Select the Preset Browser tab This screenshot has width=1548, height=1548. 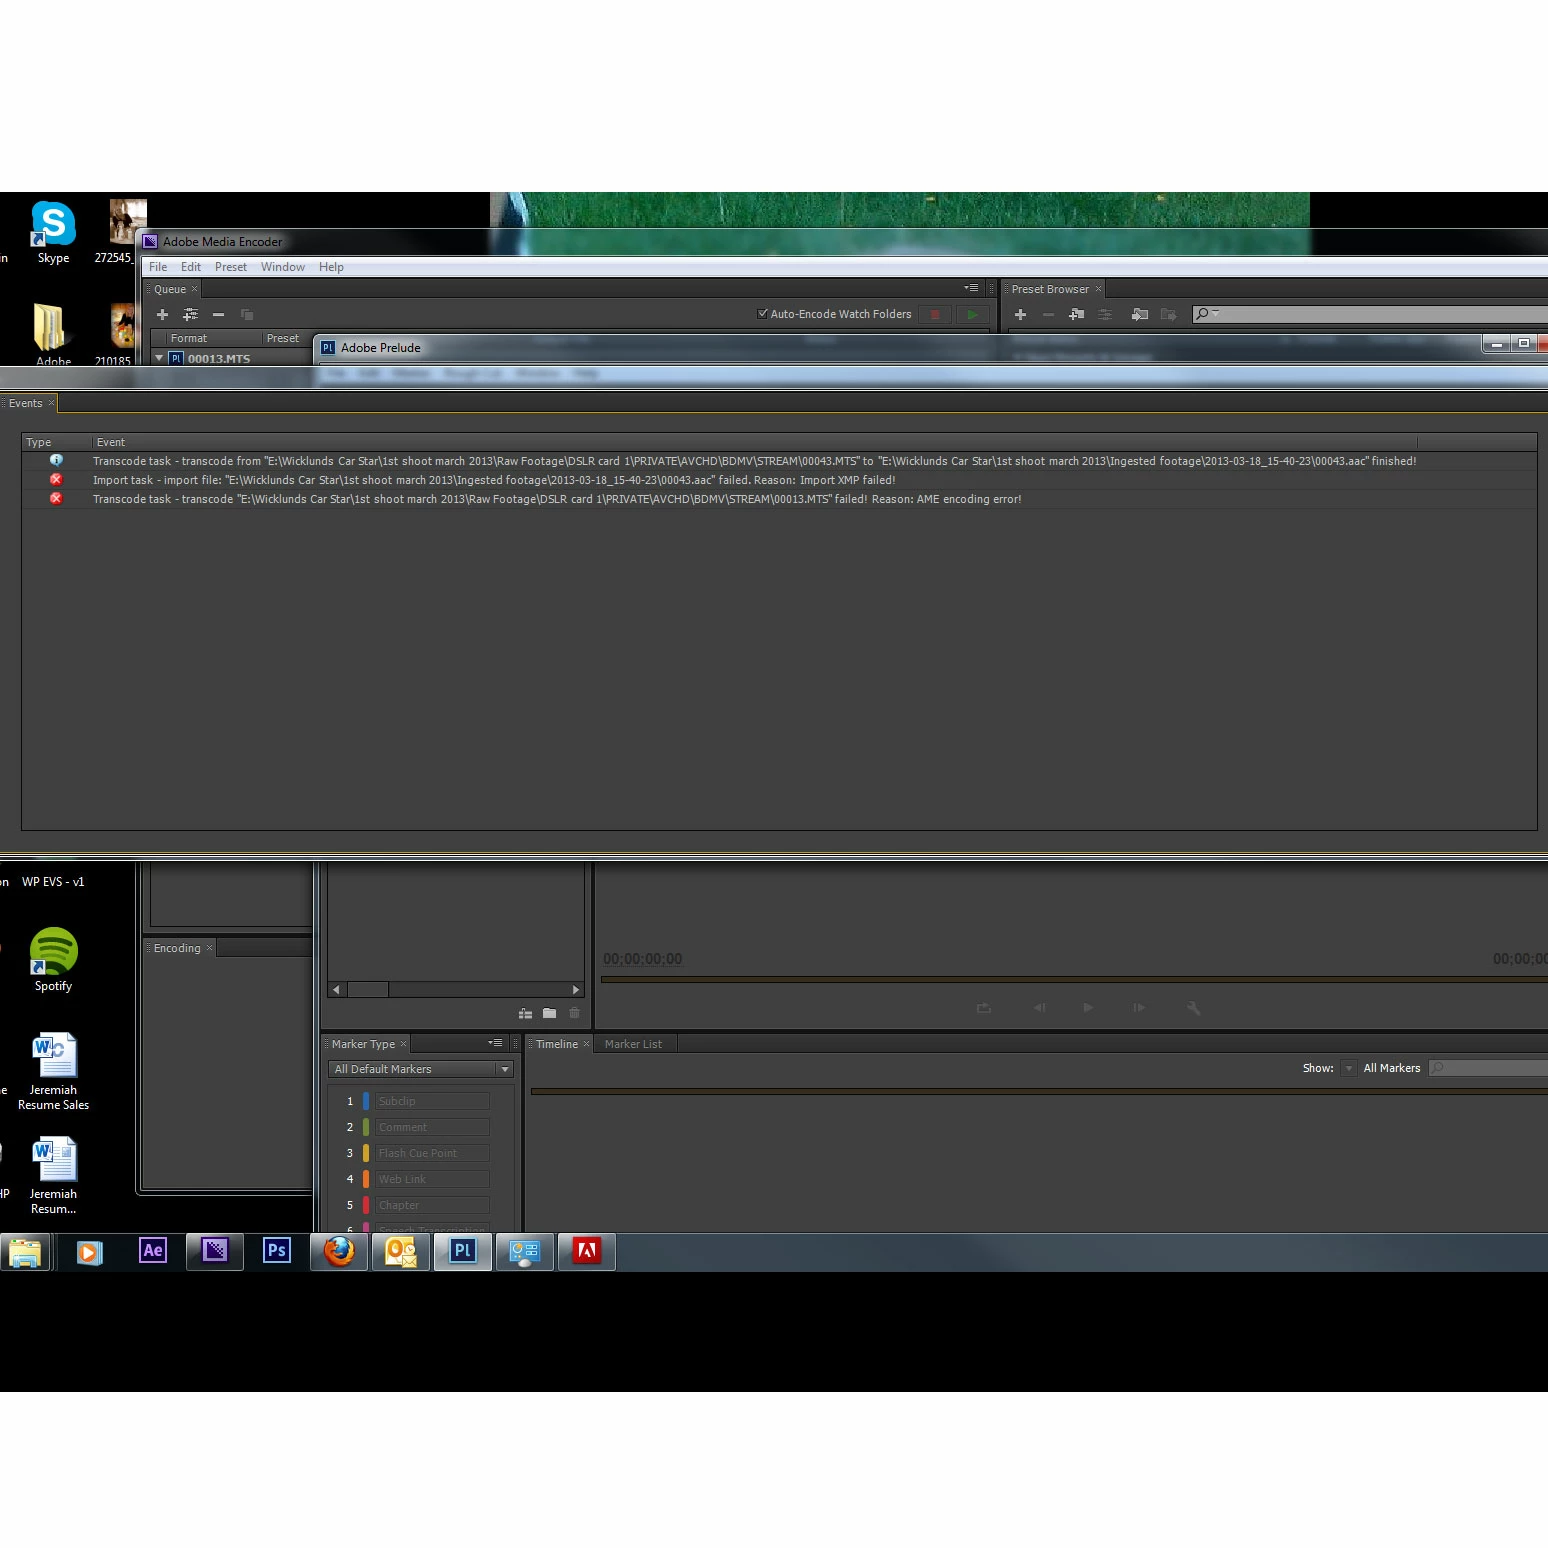tap(1050, 289)
